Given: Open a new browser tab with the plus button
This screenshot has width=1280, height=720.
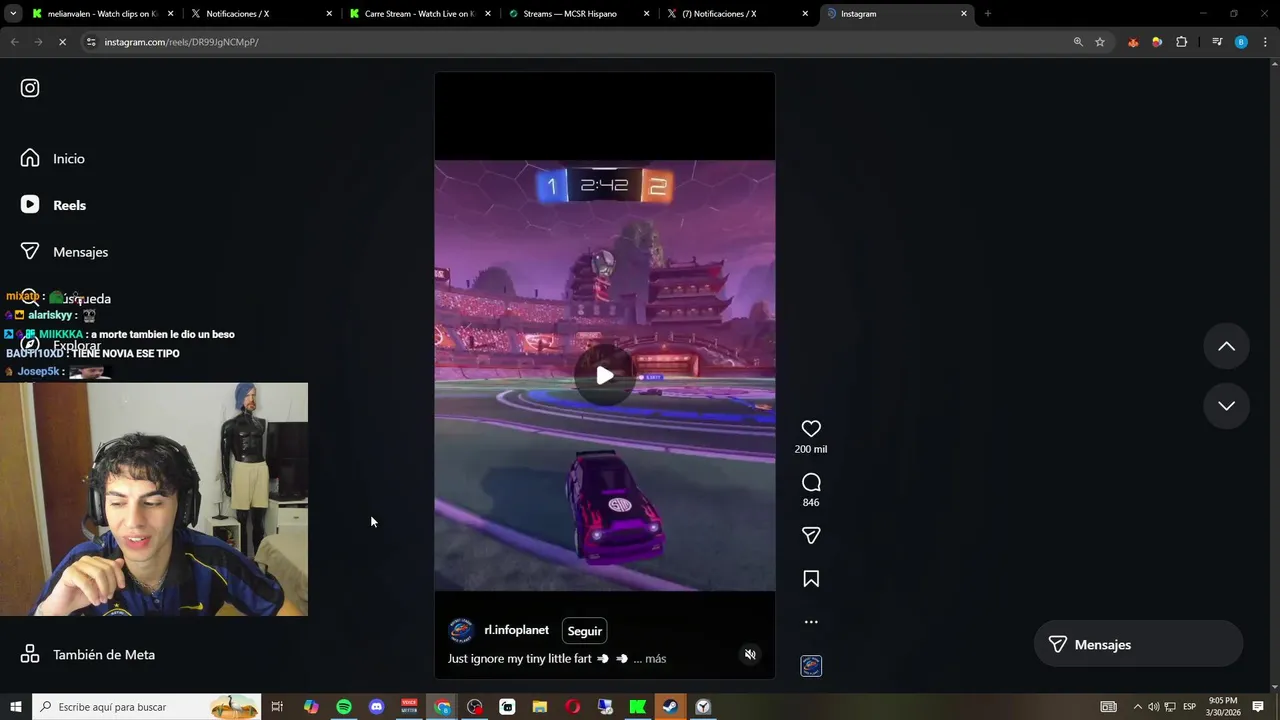Looking at the screenshot, I should coord(988,14).
